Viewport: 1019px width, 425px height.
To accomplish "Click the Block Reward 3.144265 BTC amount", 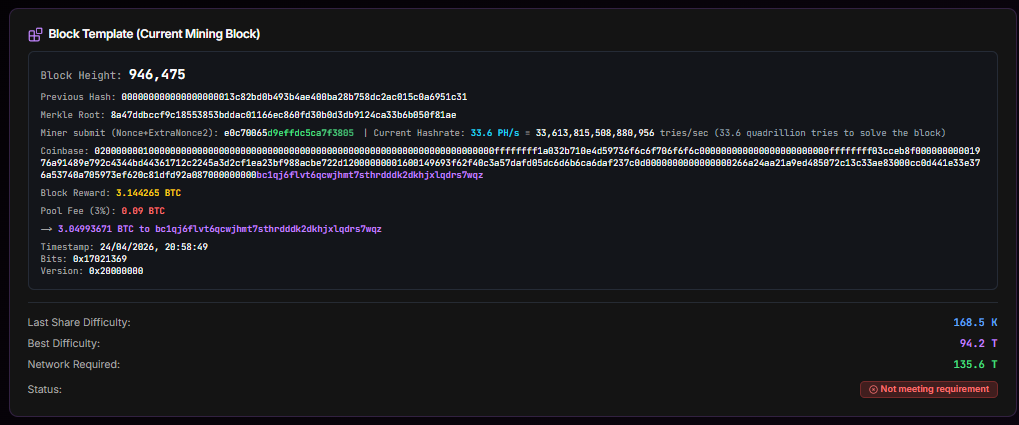I will [x=148, y=192].
